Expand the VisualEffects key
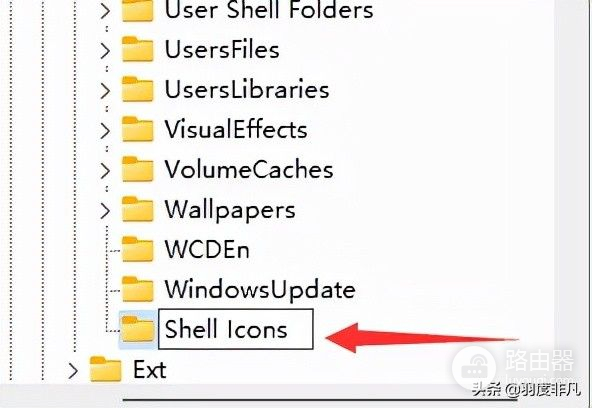592x408 pixels. click(x=105, y=130)
